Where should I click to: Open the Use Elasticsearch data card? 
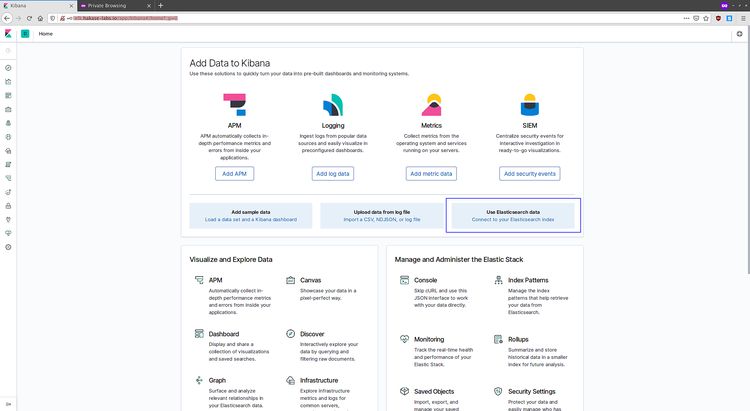point(513,216)
